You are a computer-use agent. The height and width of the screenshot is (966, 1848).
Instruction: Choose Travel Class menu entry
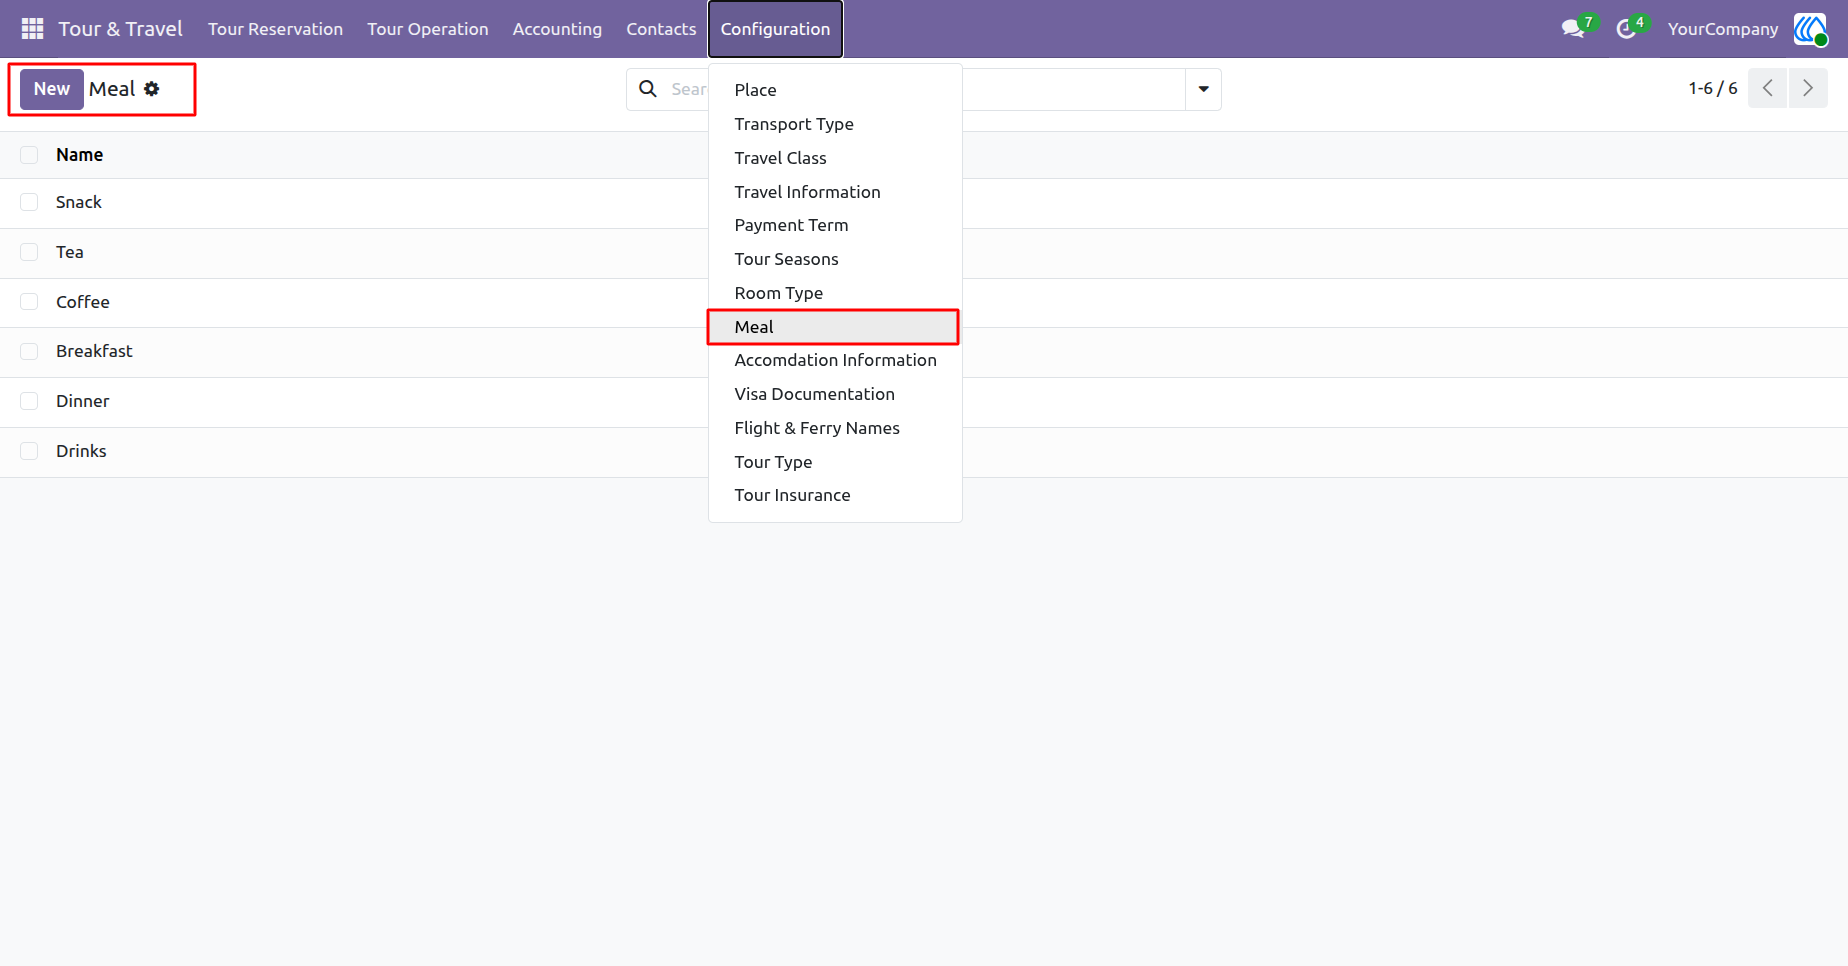coord(835,158)
